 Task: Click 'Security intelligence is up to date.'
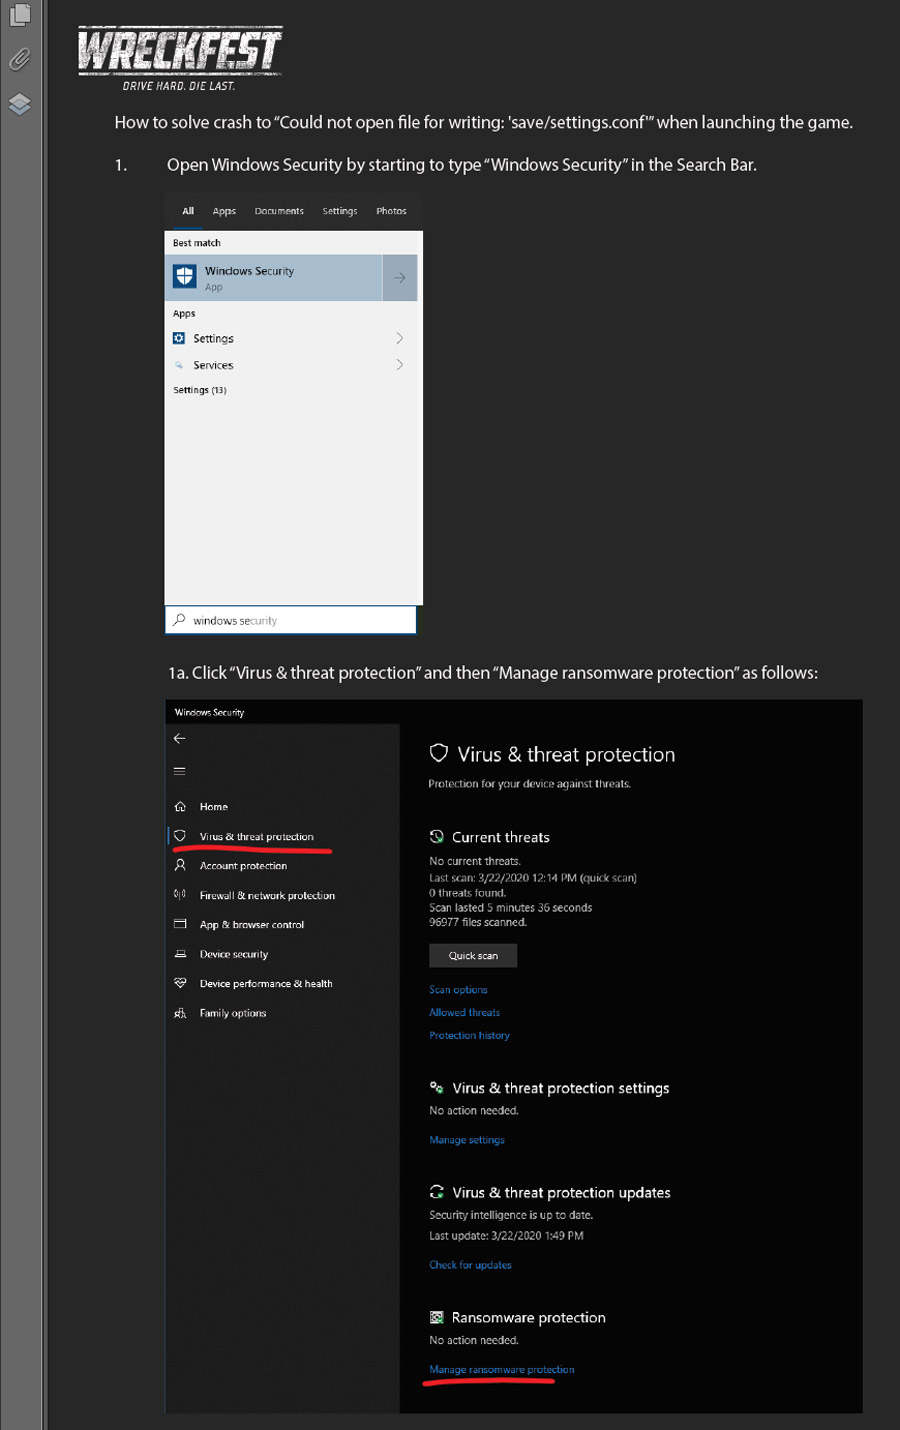coord(511,1215)
